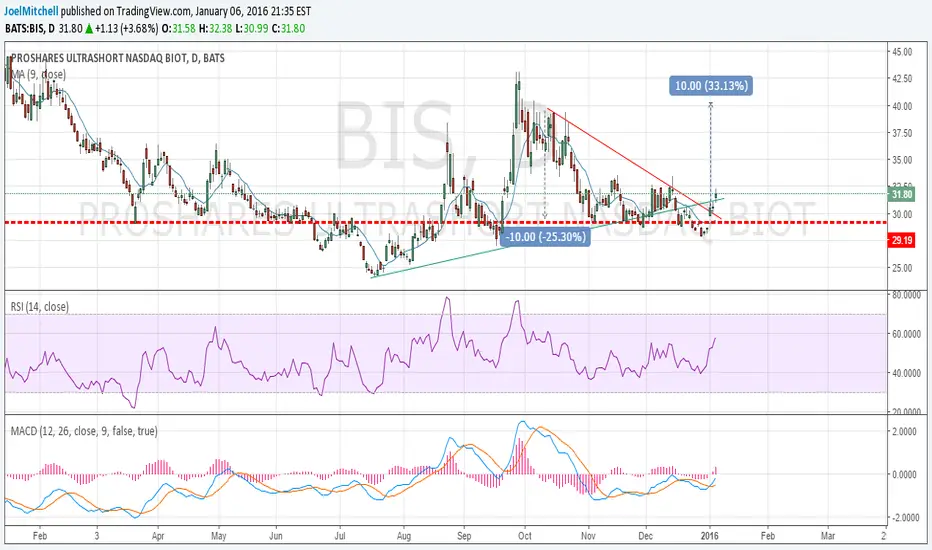Select the red dashed horizontal support line

[x=445, y=222]
